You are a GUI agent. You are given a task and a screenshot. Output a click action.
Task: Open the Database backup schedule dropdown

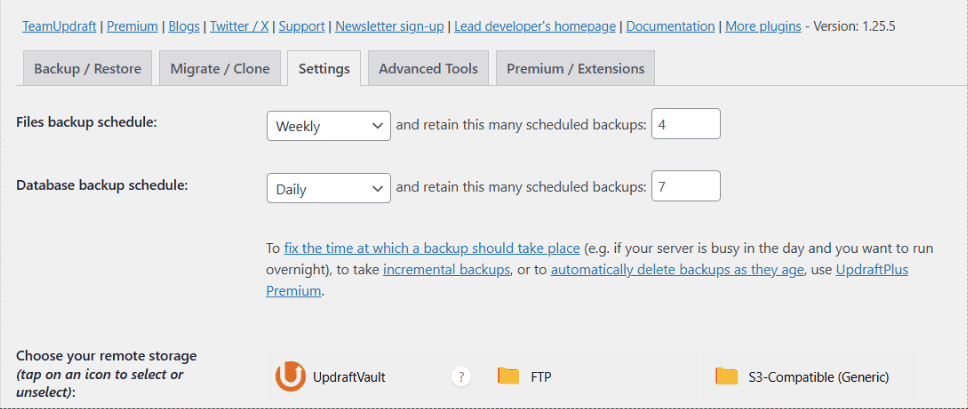pyautogui.click(x=328, y=188)
